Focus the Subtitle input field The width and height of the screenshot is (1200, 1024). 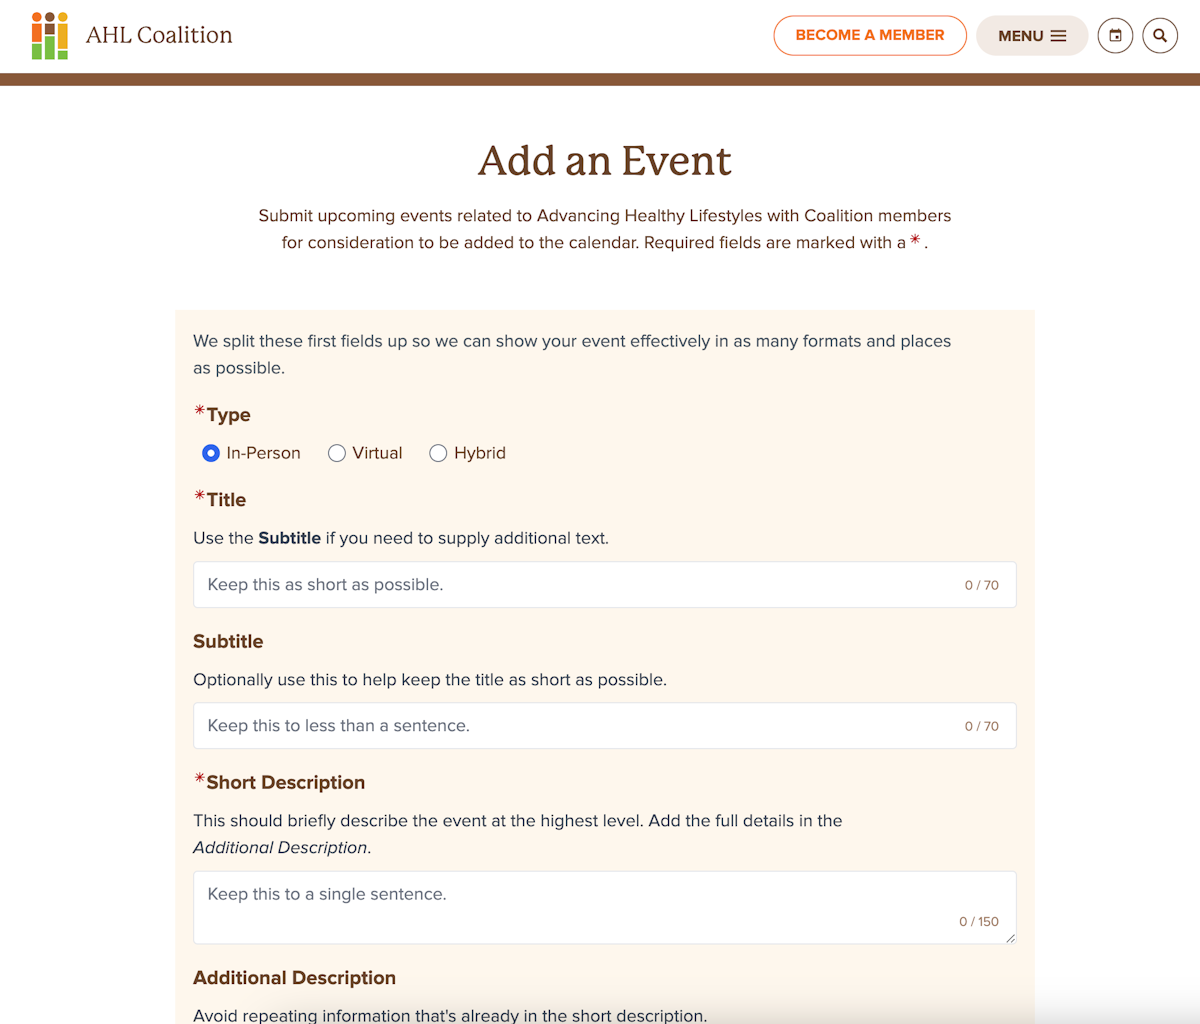tap(605, 726)
